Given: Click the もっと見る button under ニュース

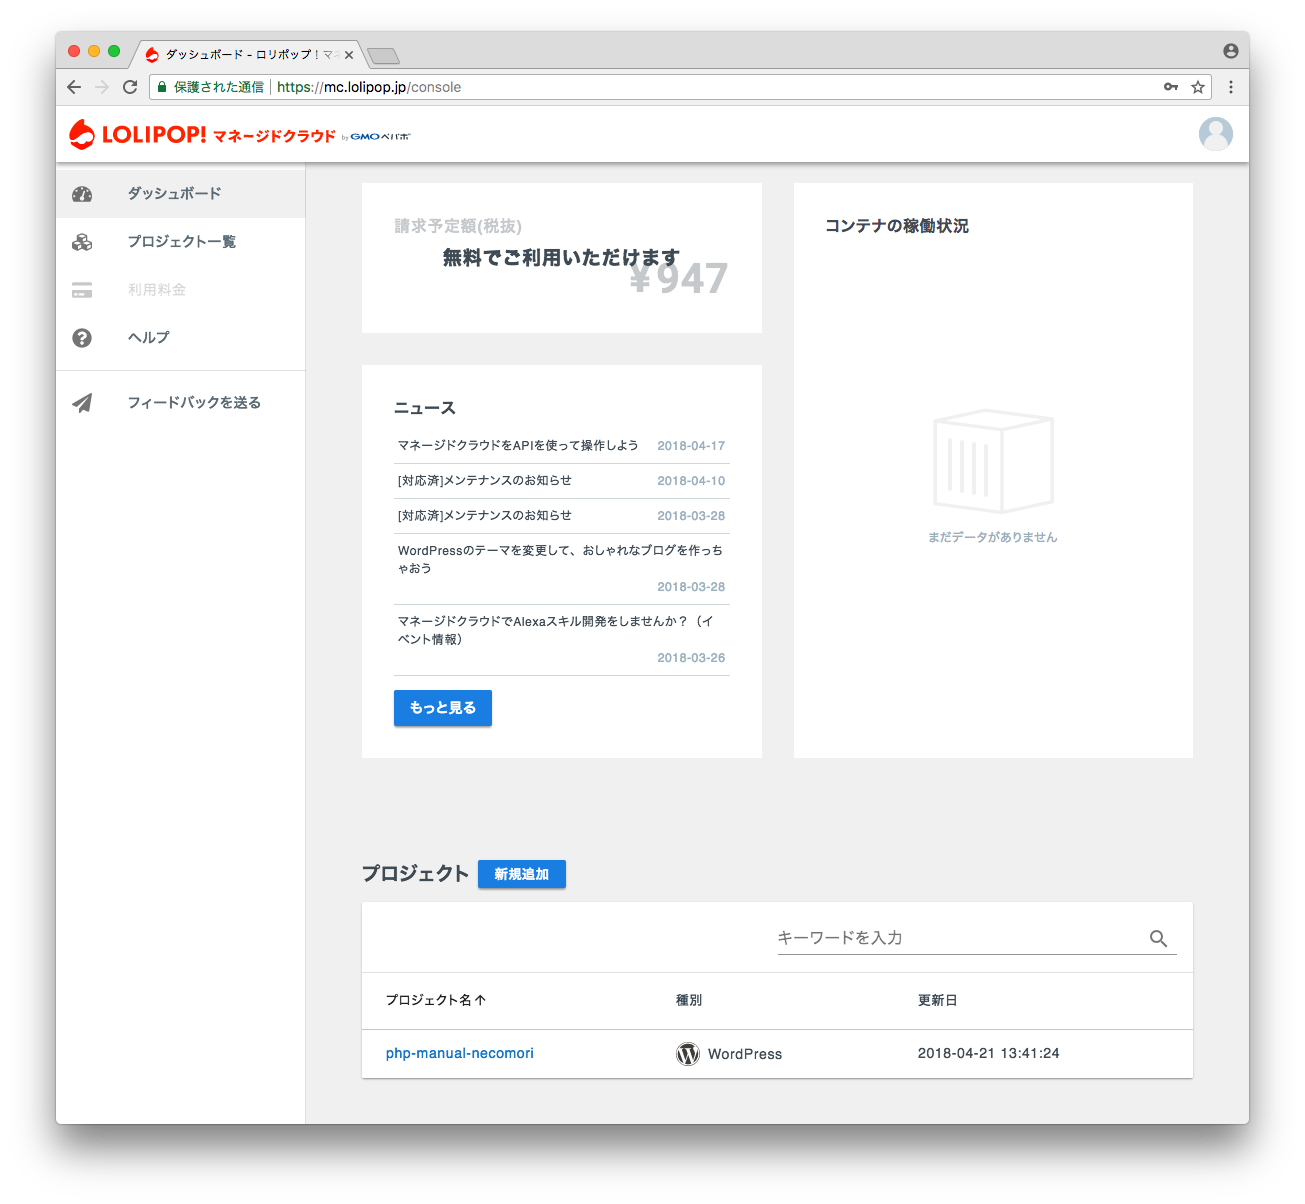Looking at the screenshot, I should (442, 708).
